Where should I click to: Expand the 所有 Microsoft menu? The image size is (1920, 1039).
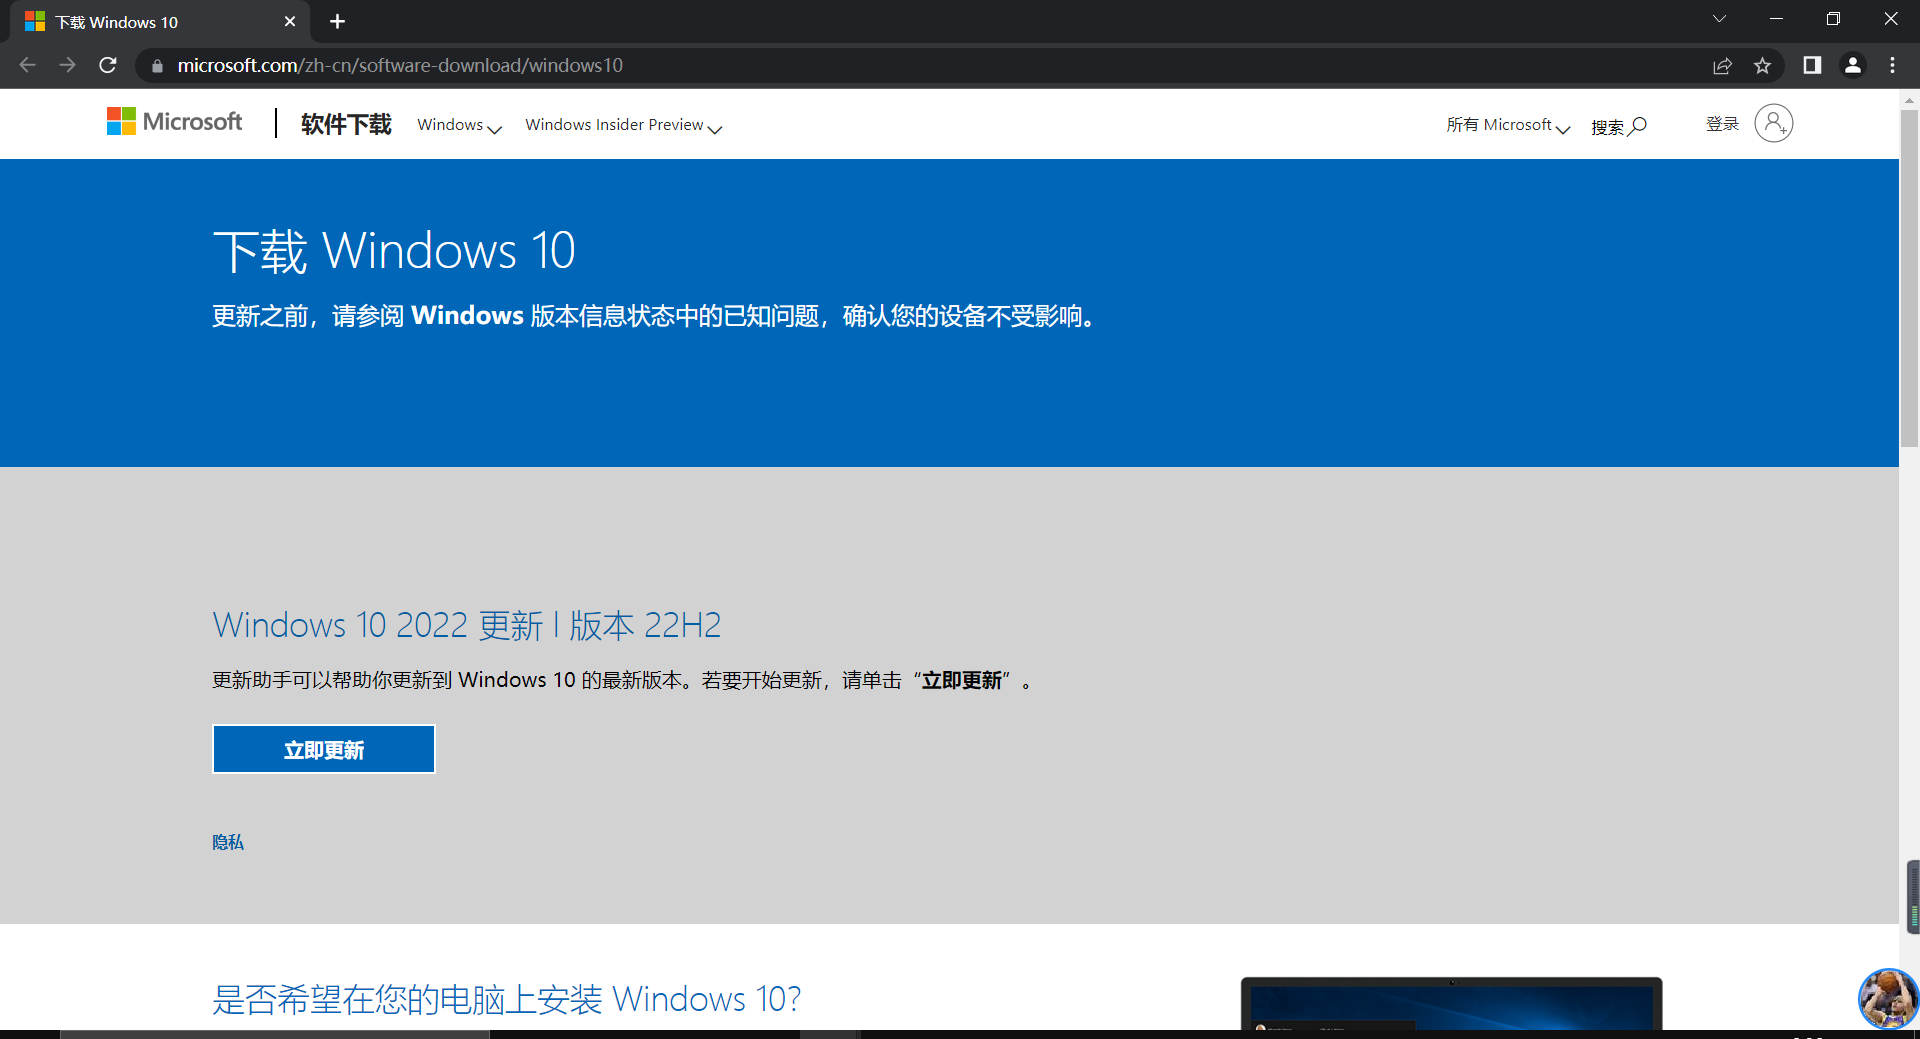tap(1508, 125)
